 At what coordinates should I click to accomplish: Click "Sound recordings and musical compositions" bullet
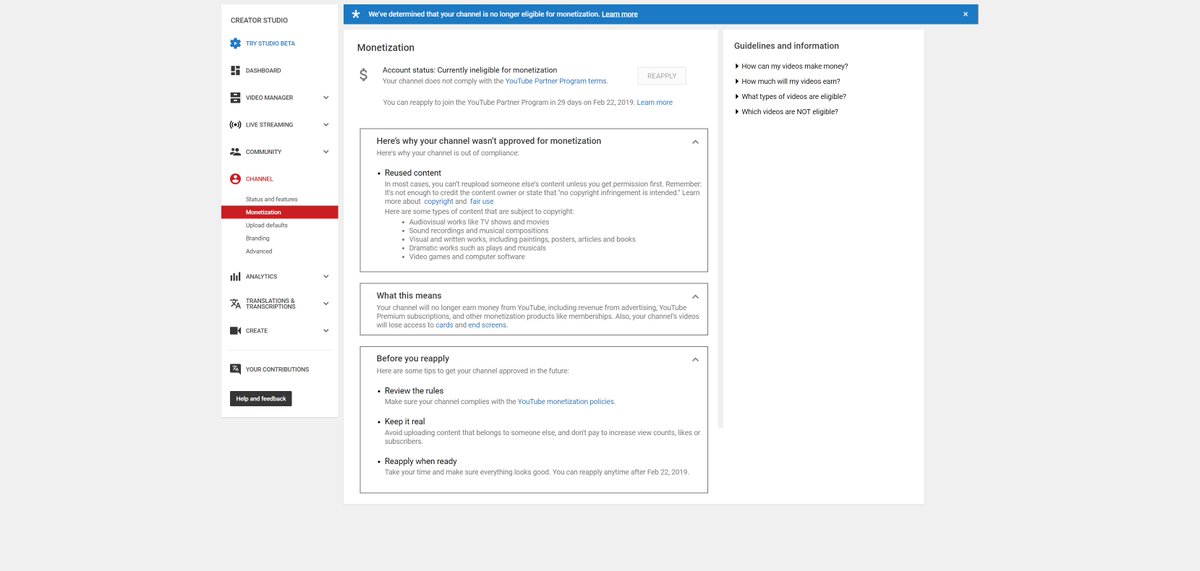click(x=479, y=231)
